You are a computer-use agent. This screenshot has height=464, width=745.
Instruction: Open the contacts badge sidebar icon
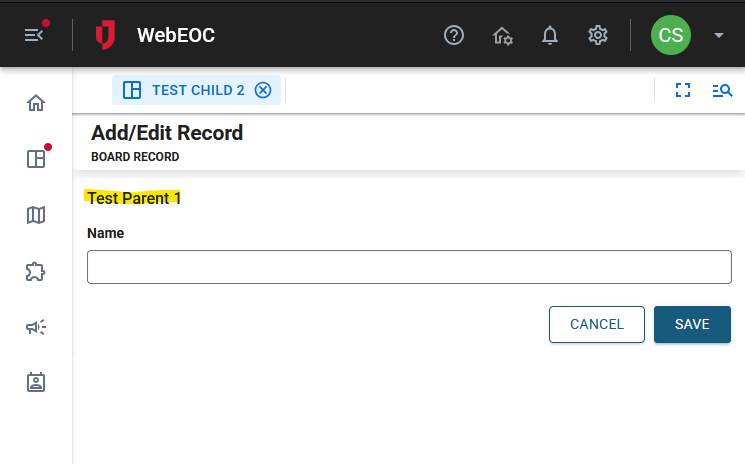(x=36, y=382)
